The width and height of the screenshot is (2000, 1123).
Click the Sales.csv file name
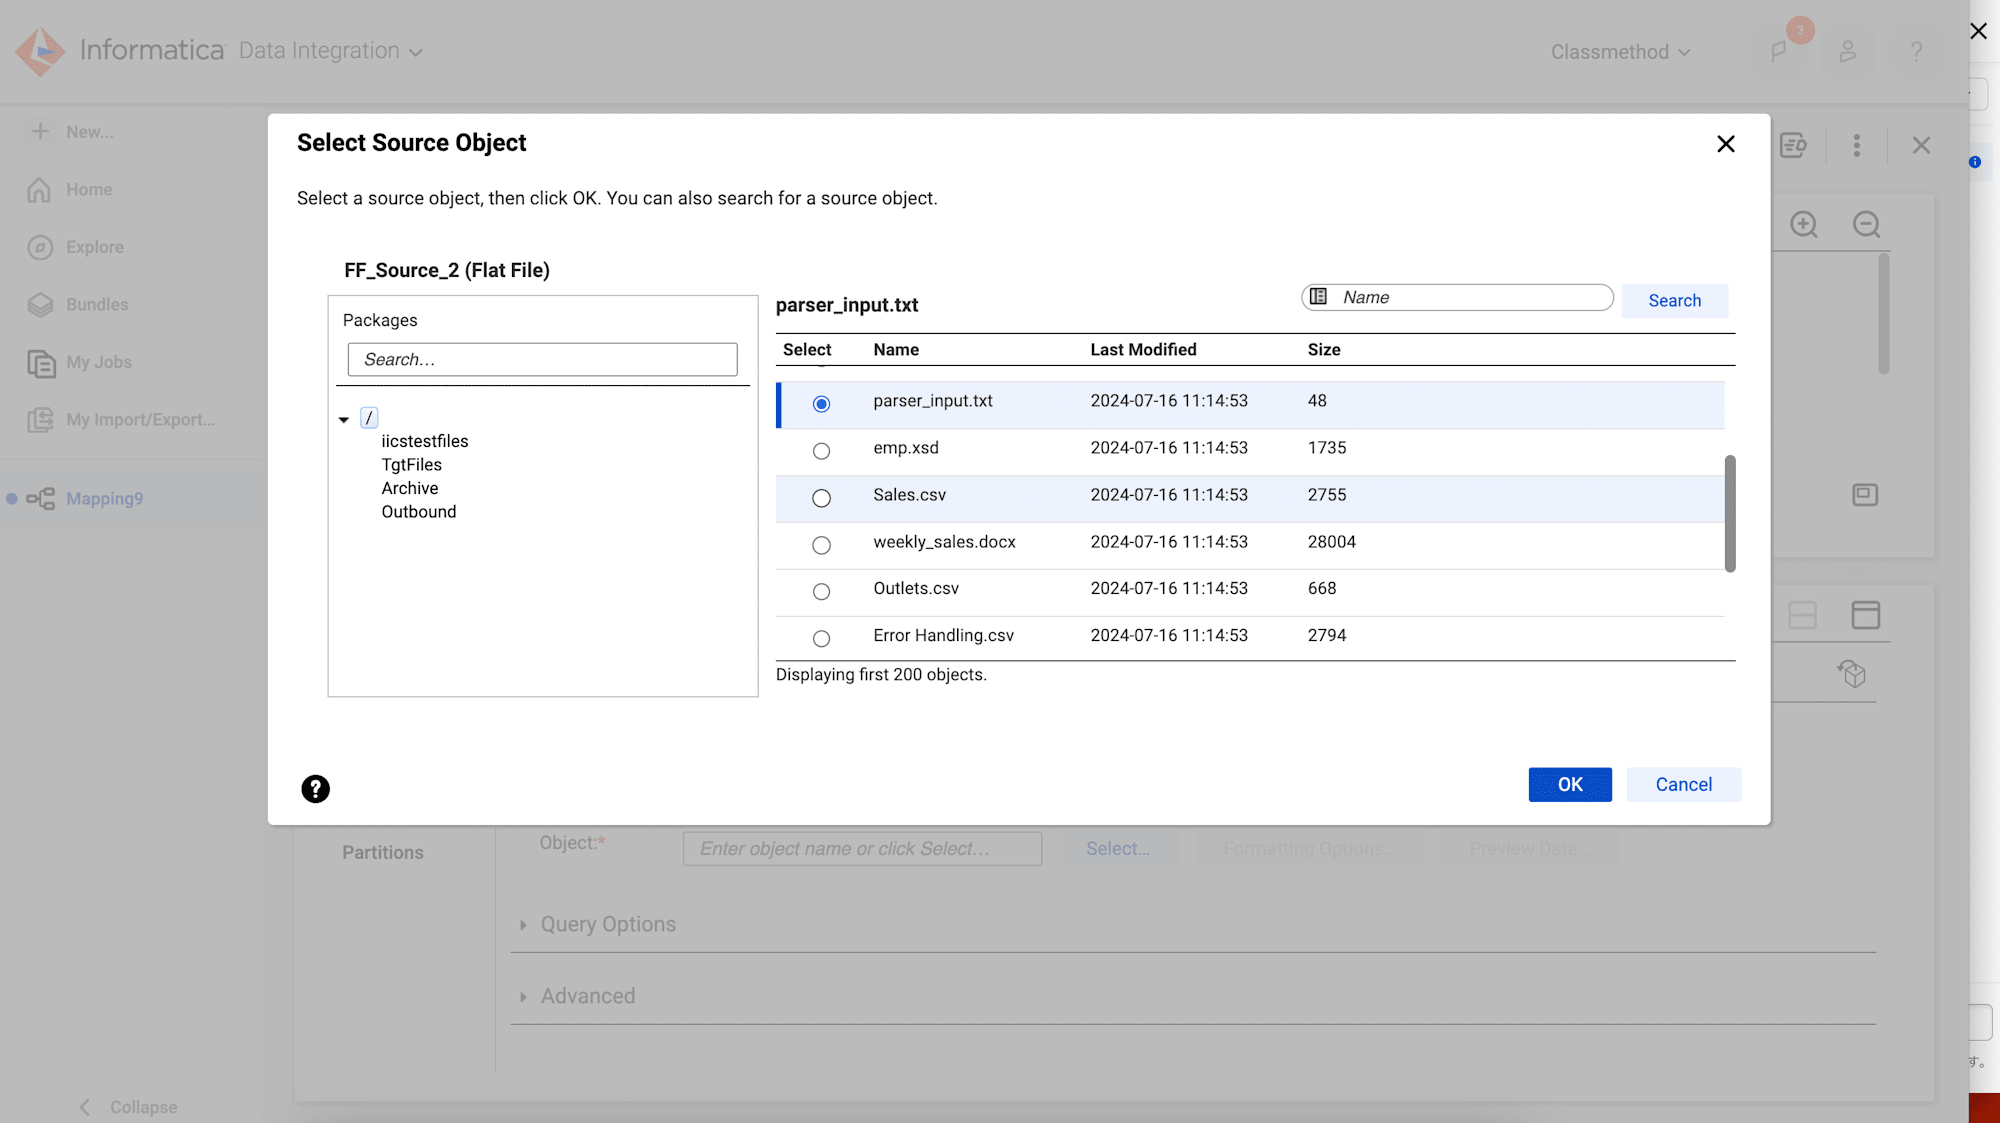click(x=909, y=495)
